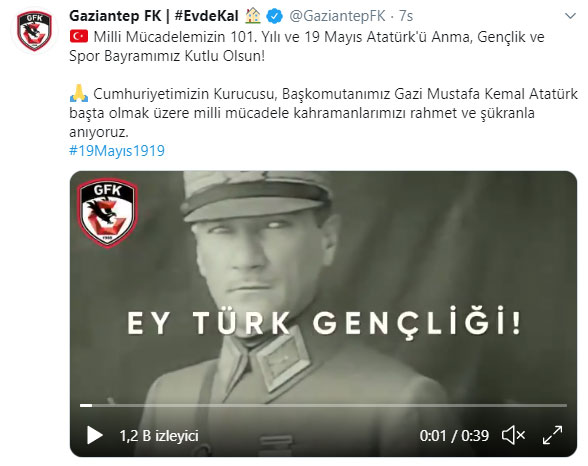The width and height of the screenshot is (588, 466).
Task: Open Gaziantep FK profile avatar
Action: click(x=34, y=31)
